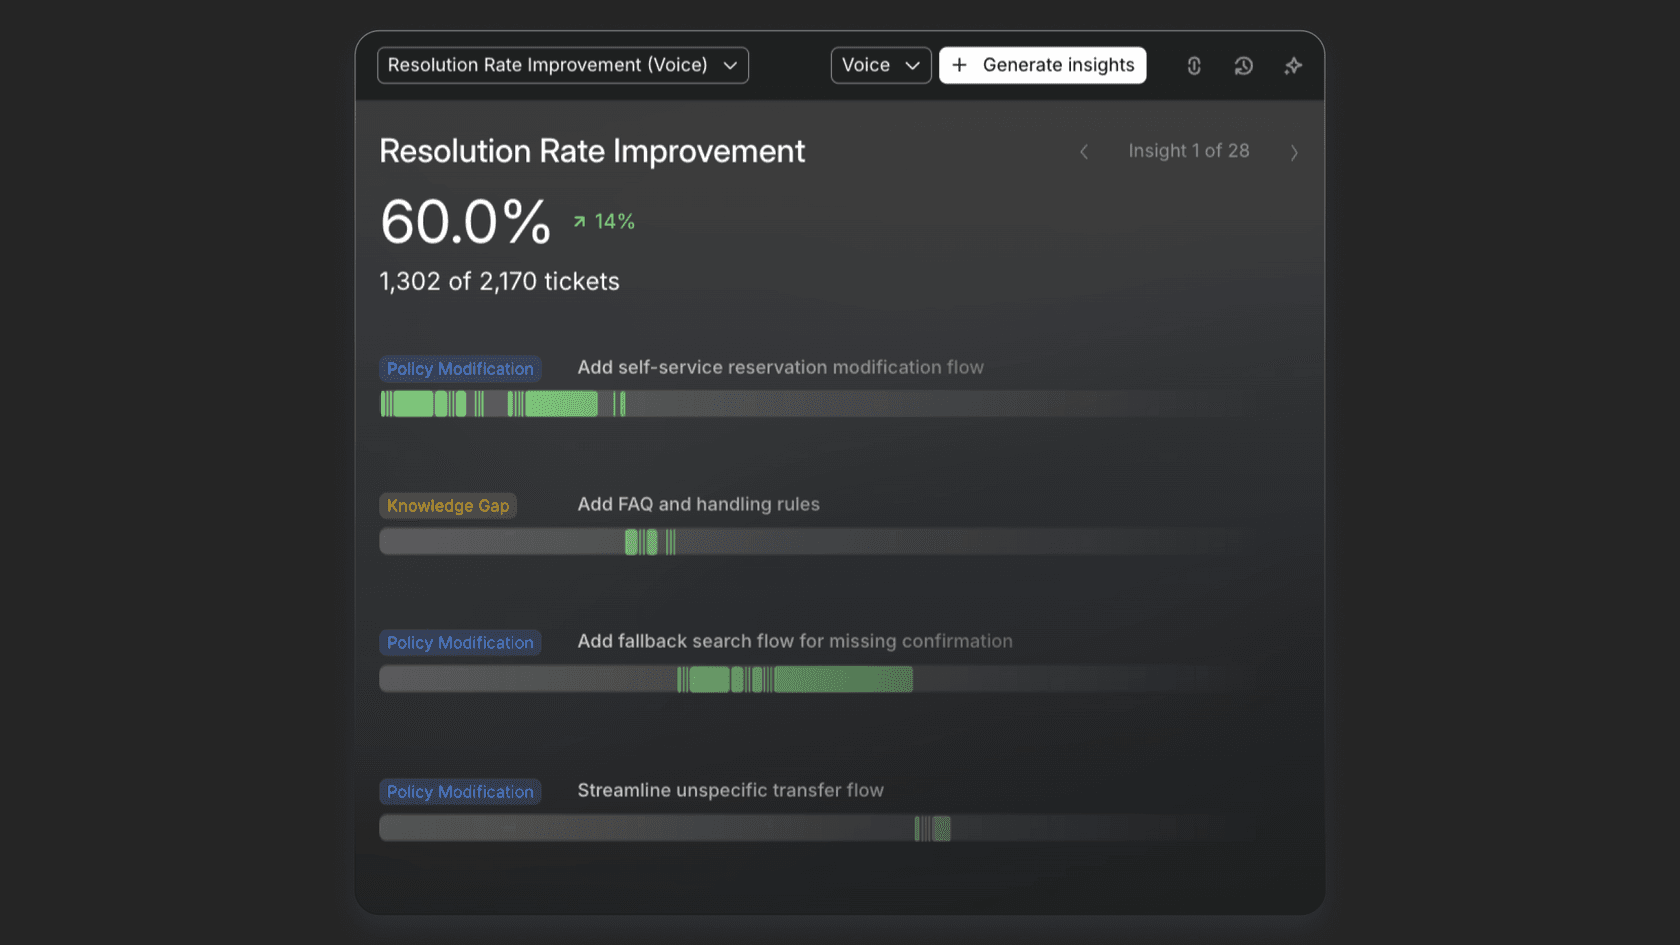
Task: Click the 60.0% resolution rate metric
Action: (464, 221)
